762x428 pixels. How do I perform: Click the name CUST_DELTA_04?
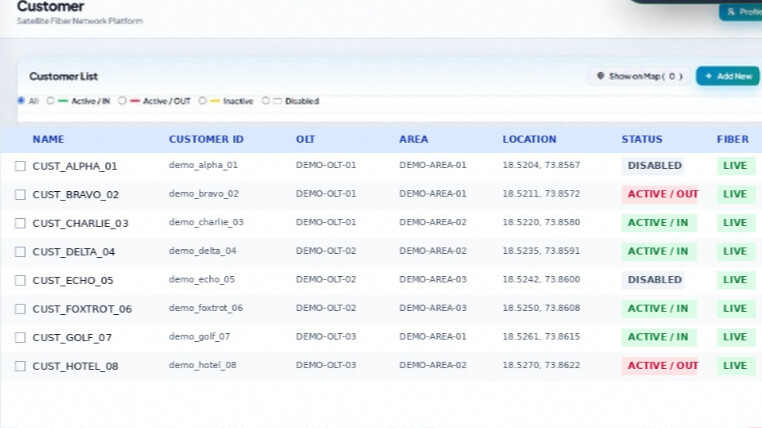point(74,252)
